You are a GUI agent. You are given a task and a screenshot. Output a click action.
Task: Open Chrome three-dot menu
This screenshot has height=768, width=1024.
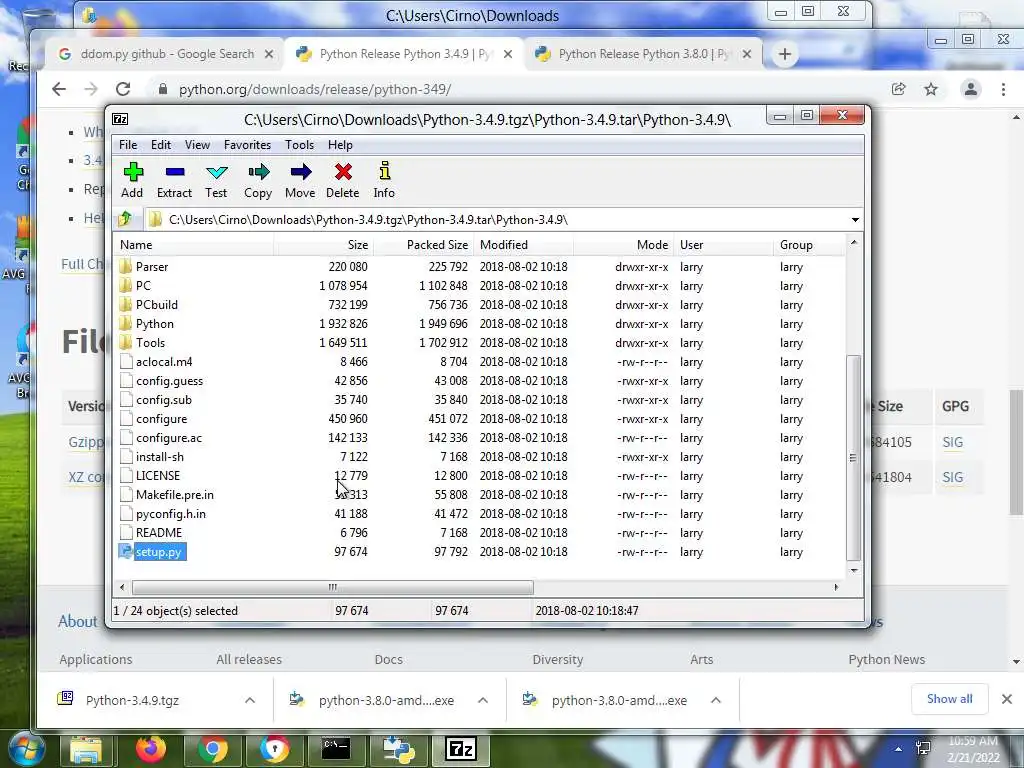[x=1004, y=89]
